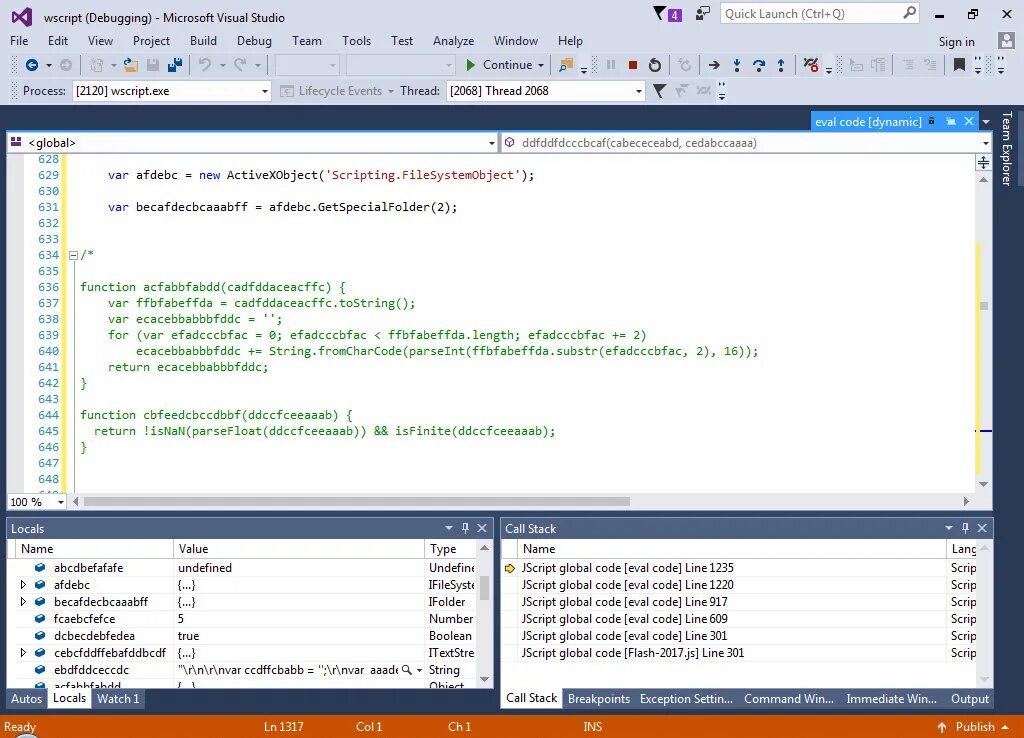This screenshot has height=738, width=1024.
Task: Click the editor horizontal scrollbar thumb
Action: pyautogui.click(x=357, y=502)
